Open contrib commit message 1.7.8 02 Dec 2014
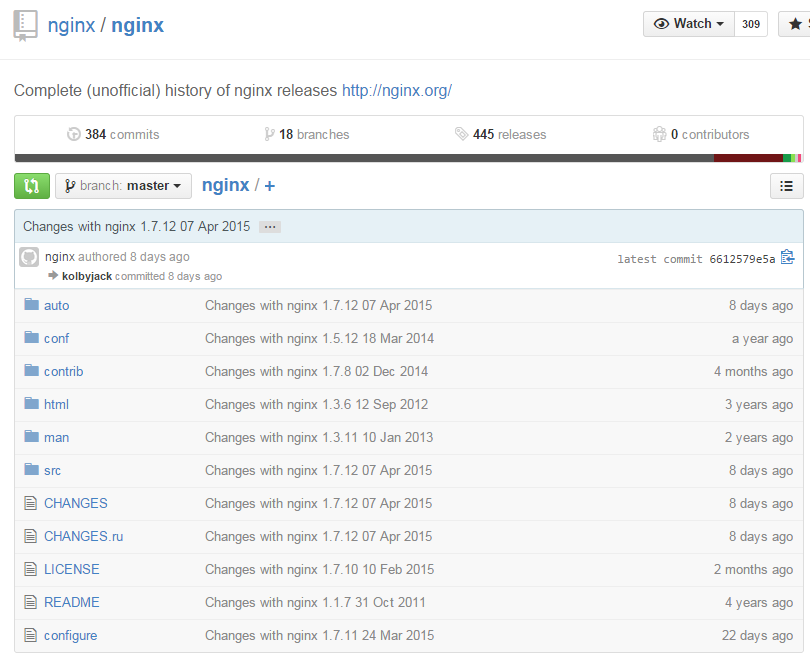Image resolution: width=810 pixels, height=661 pixels. tap(316, 371)
